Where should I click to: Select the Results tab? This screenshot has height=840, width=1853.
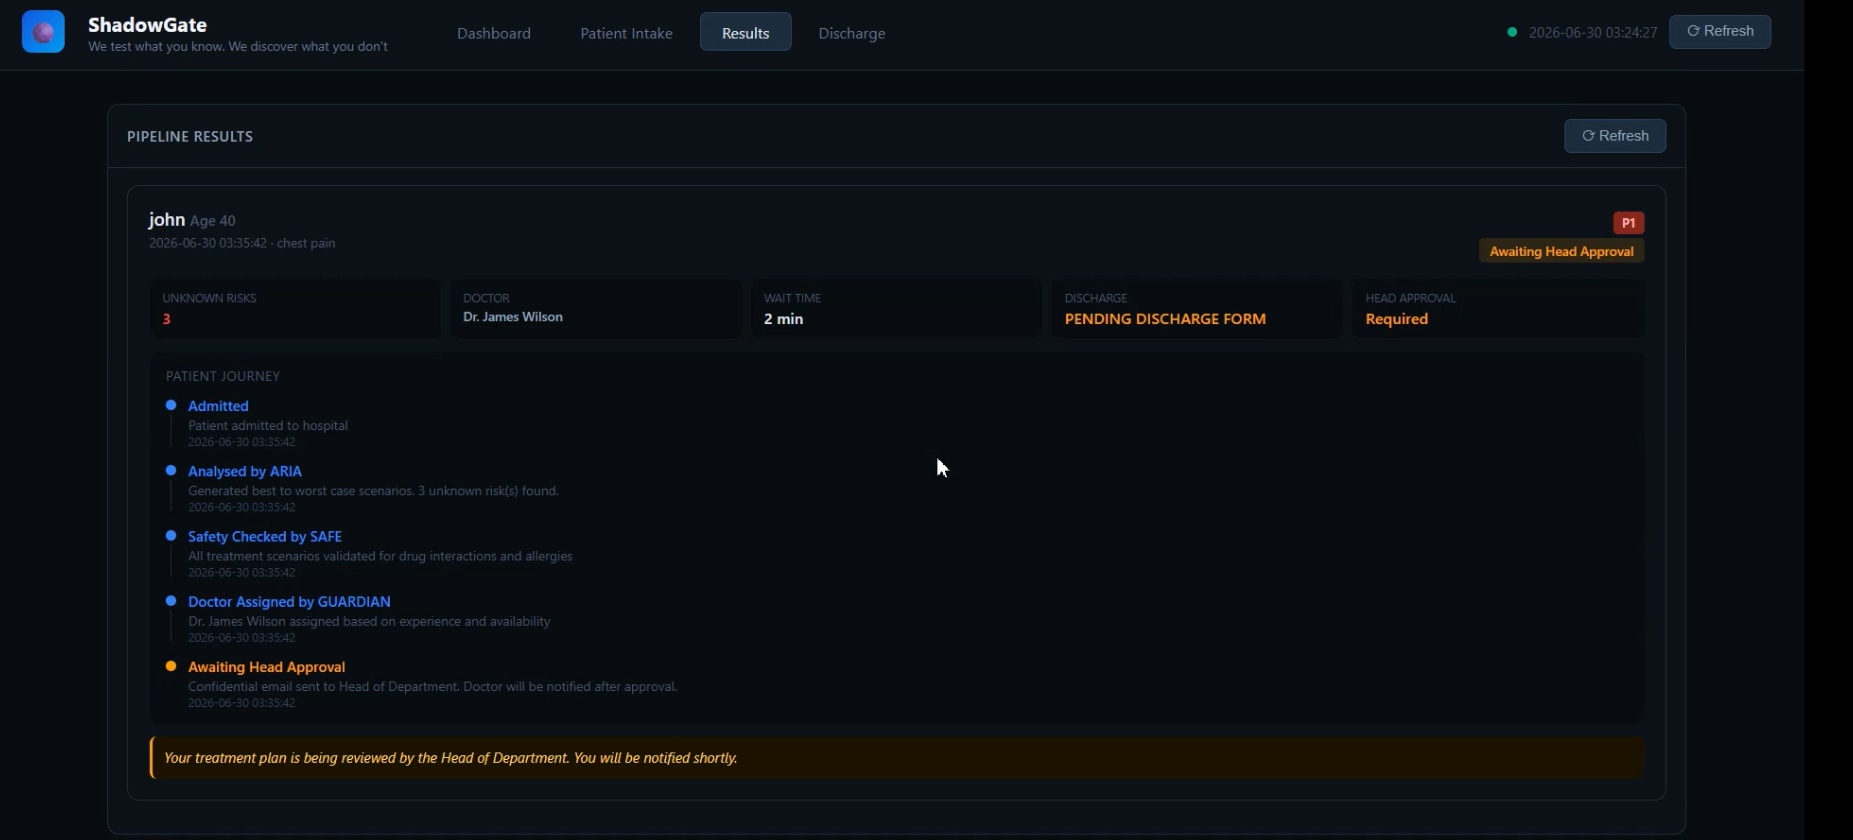tap(746, 33)
